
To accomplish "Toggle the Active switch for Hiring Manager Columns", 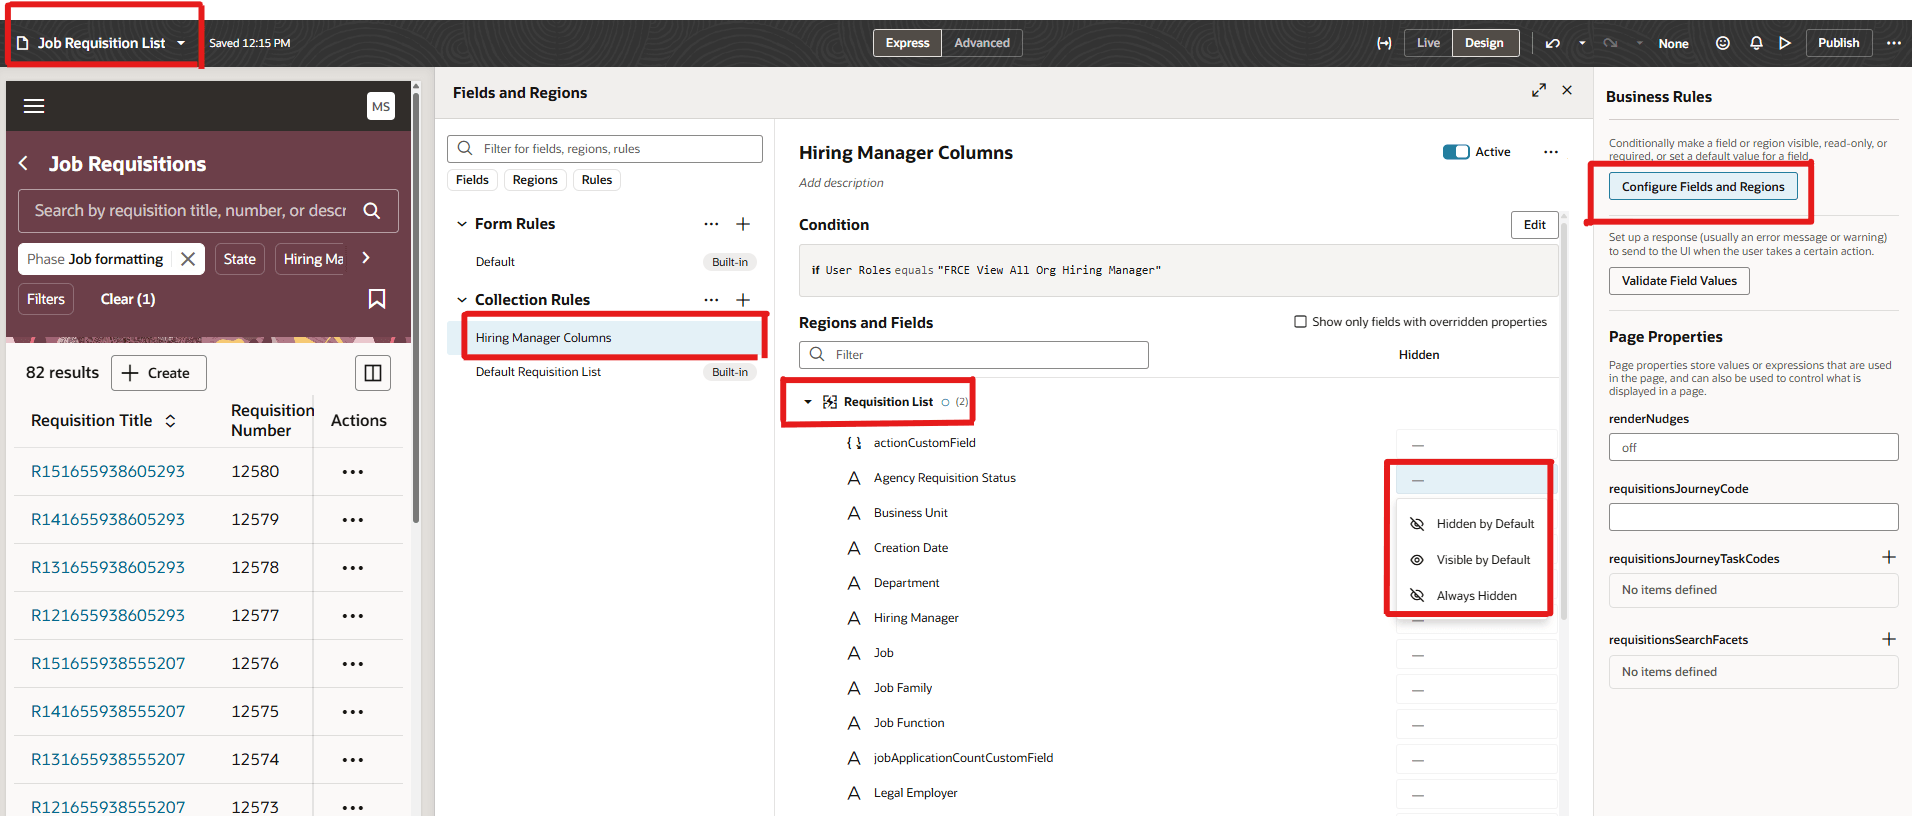I will coord(1456,152).
